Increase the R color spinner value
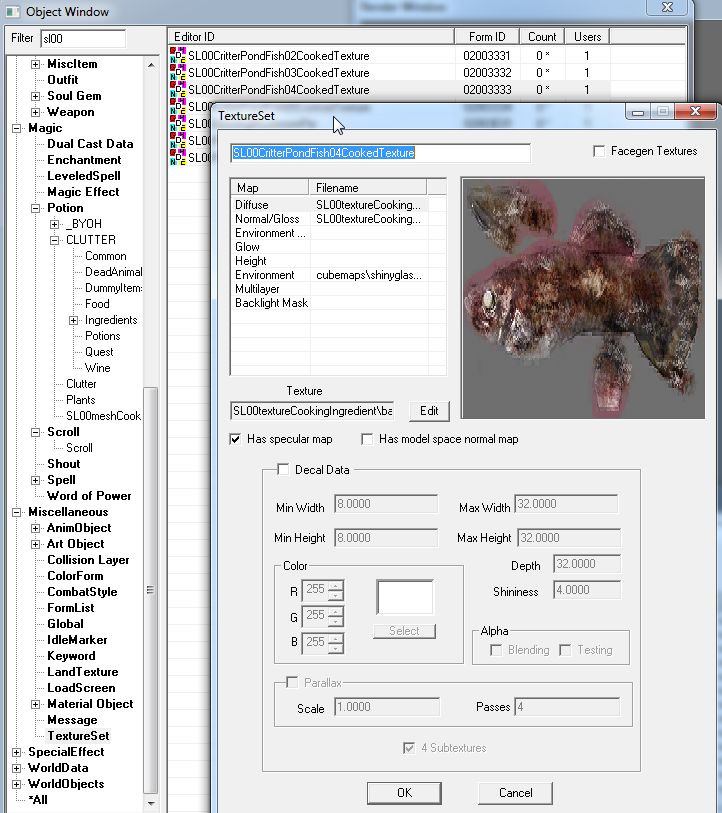Screen dimensions: 722x813 336,585
